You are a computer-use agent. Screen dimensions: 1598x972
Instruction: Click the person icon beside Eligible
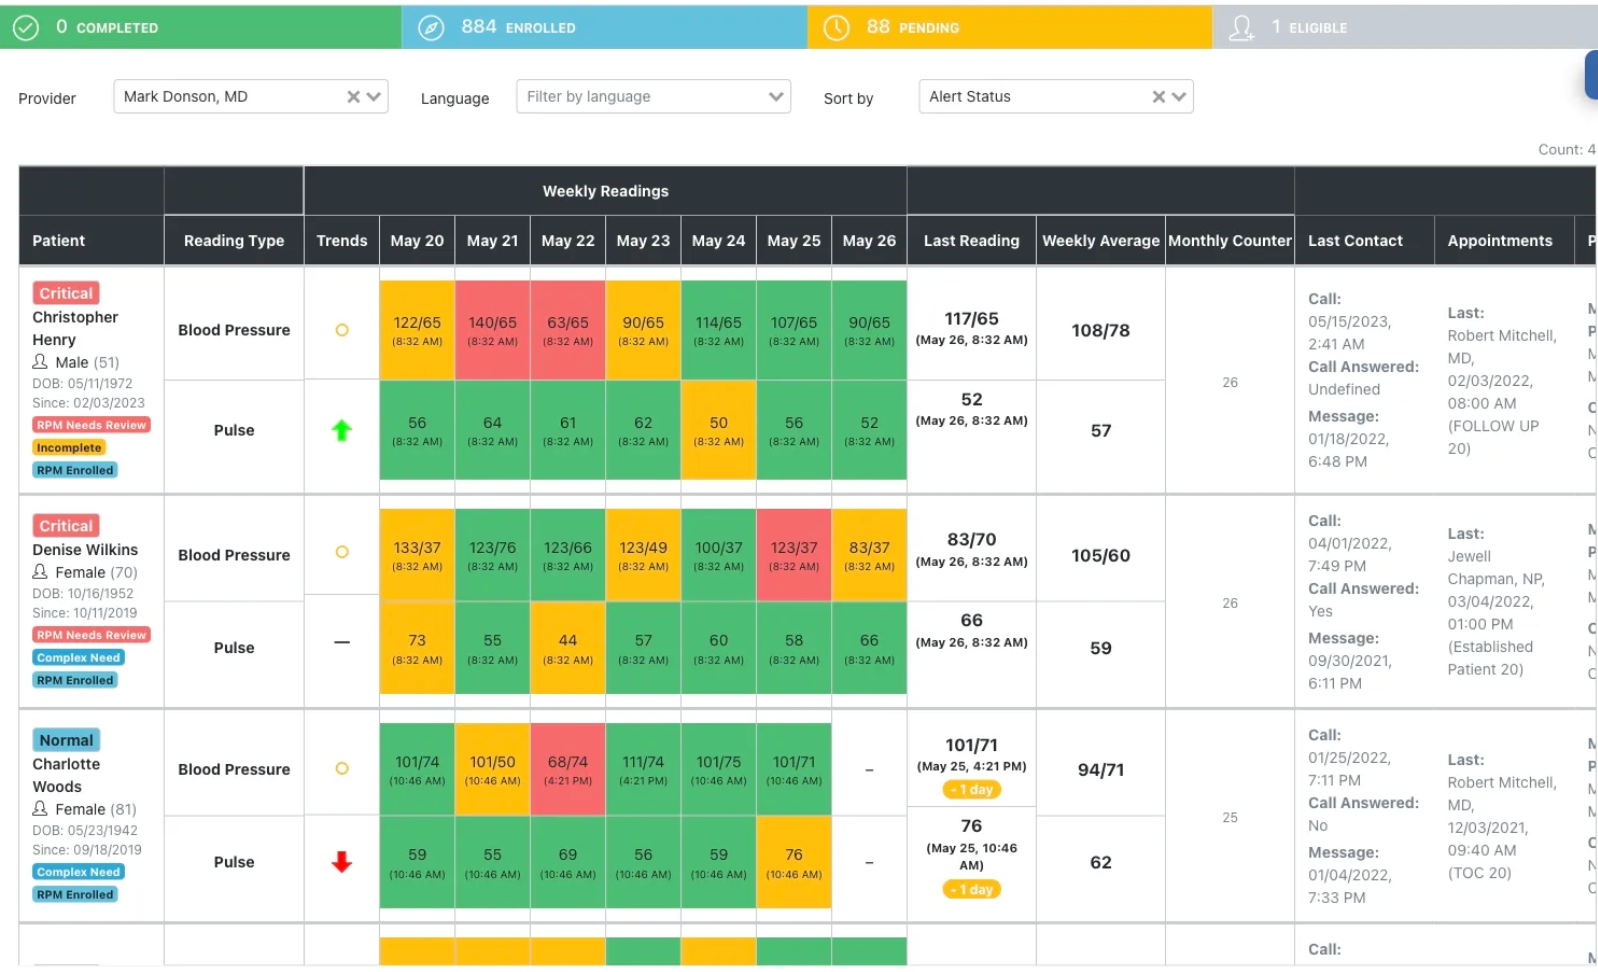click(x=1241, y=28)
